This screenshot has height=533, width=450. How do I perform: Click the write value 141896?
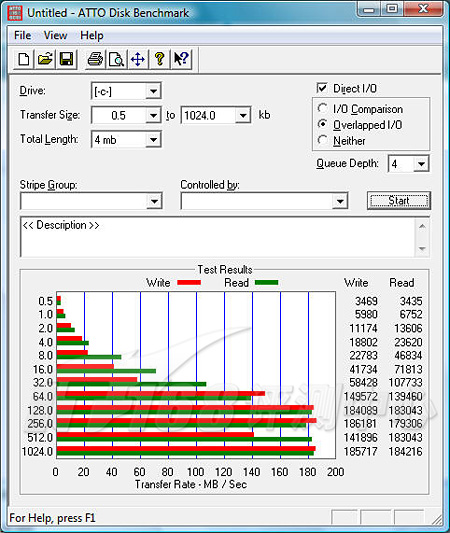tap(360, 437)
